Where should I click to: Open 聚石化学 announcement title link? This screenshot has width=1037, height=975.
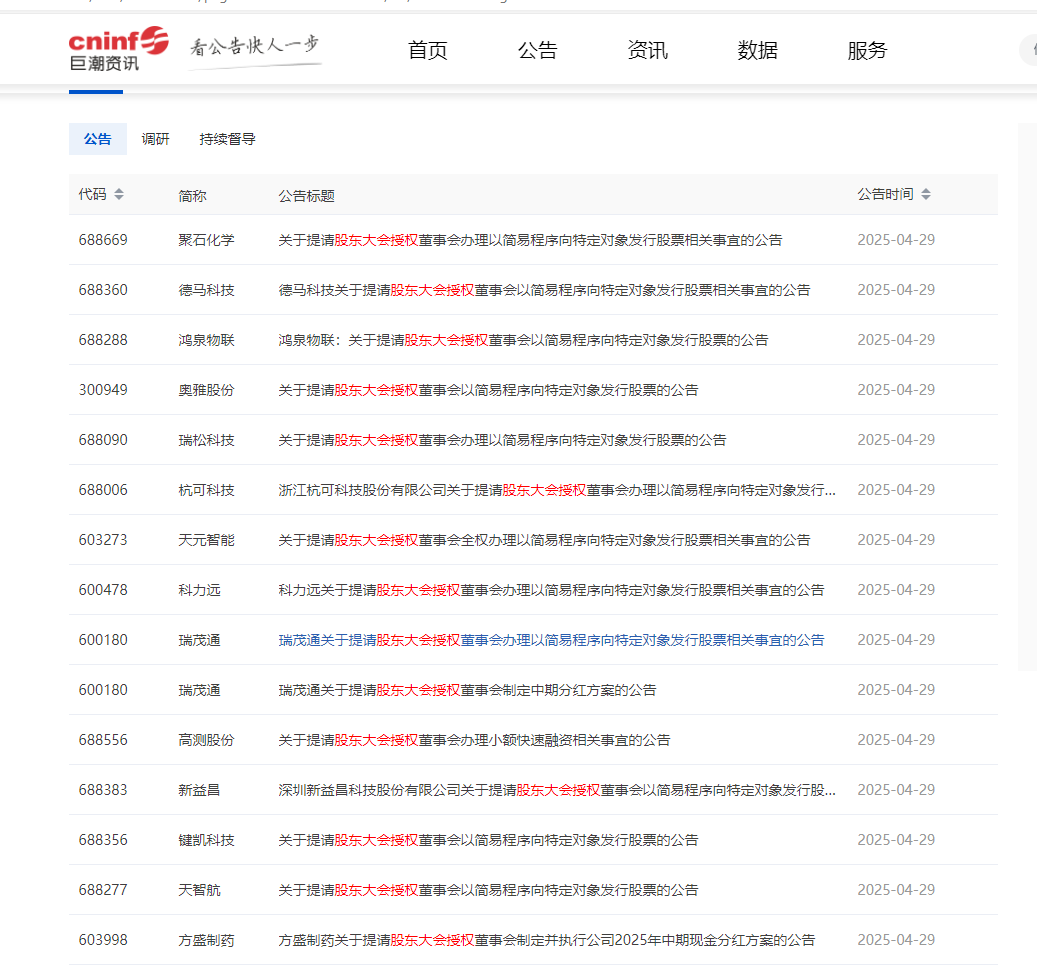pyautogui.click(x=530, y=240)
